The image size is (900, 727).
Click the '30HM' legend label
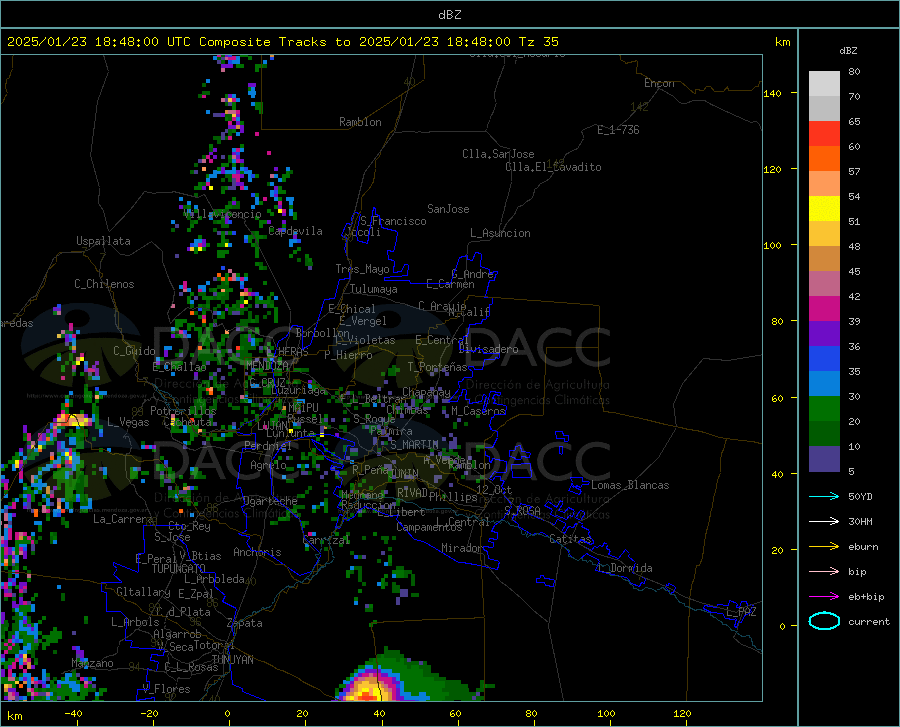click(x=860, y=522)
